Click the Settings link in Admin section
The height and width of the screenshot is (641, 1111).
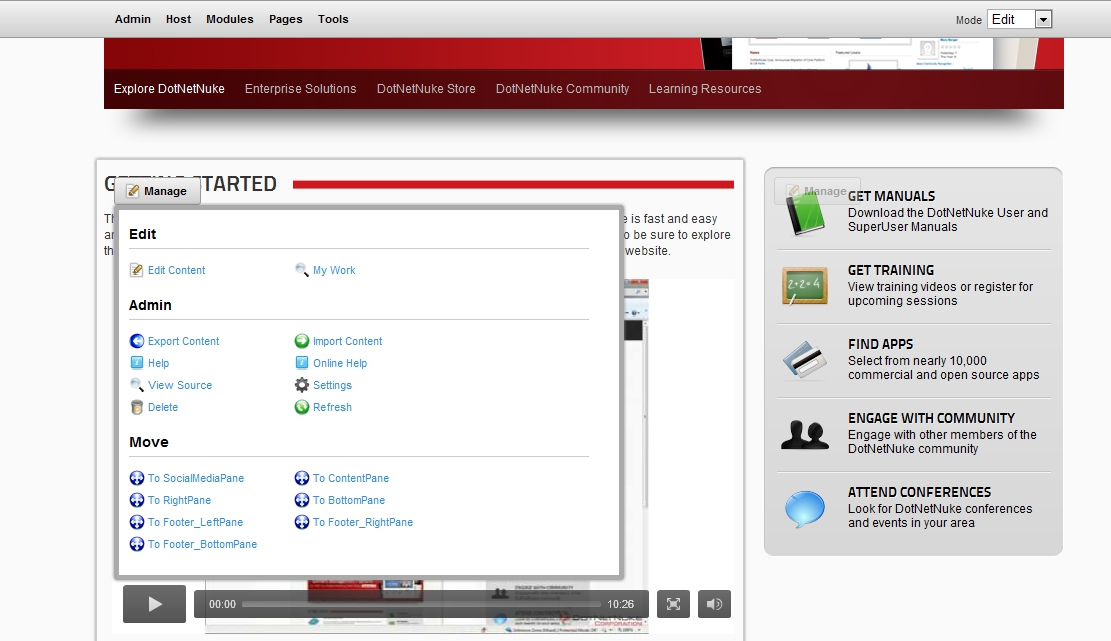click(332, 385)
